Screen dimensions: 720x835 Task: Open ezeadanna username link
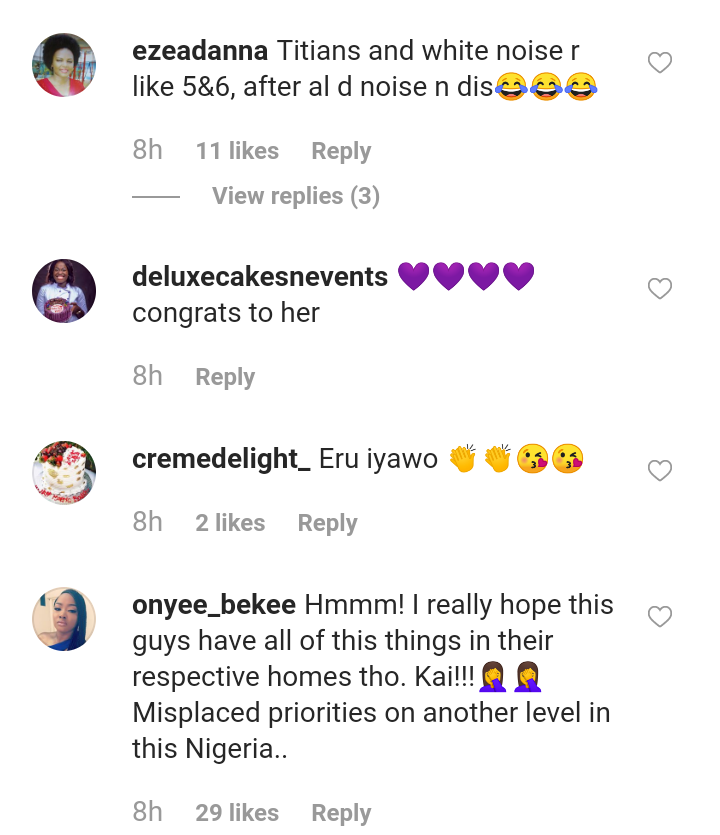pyautogui.click(x=199, y=51)
